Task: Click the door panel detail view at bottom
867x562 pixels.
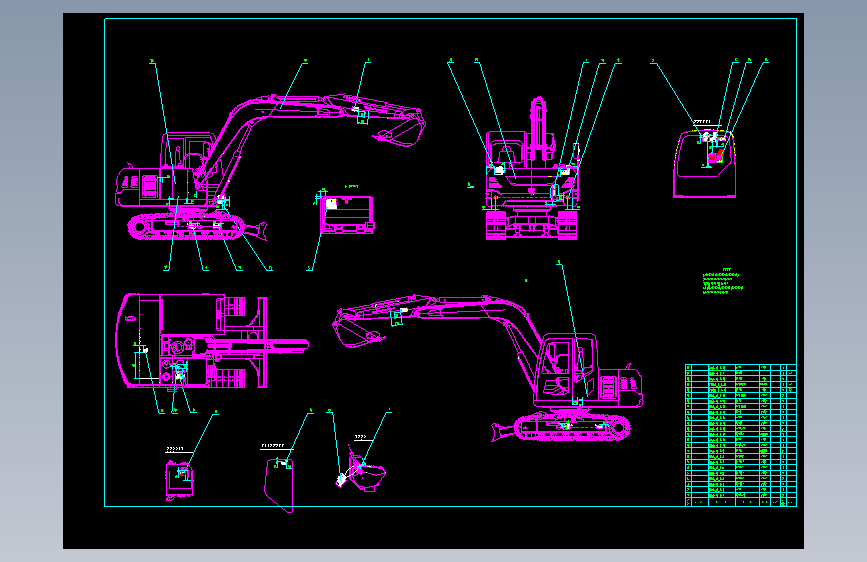Action: (x=279, y=485)
